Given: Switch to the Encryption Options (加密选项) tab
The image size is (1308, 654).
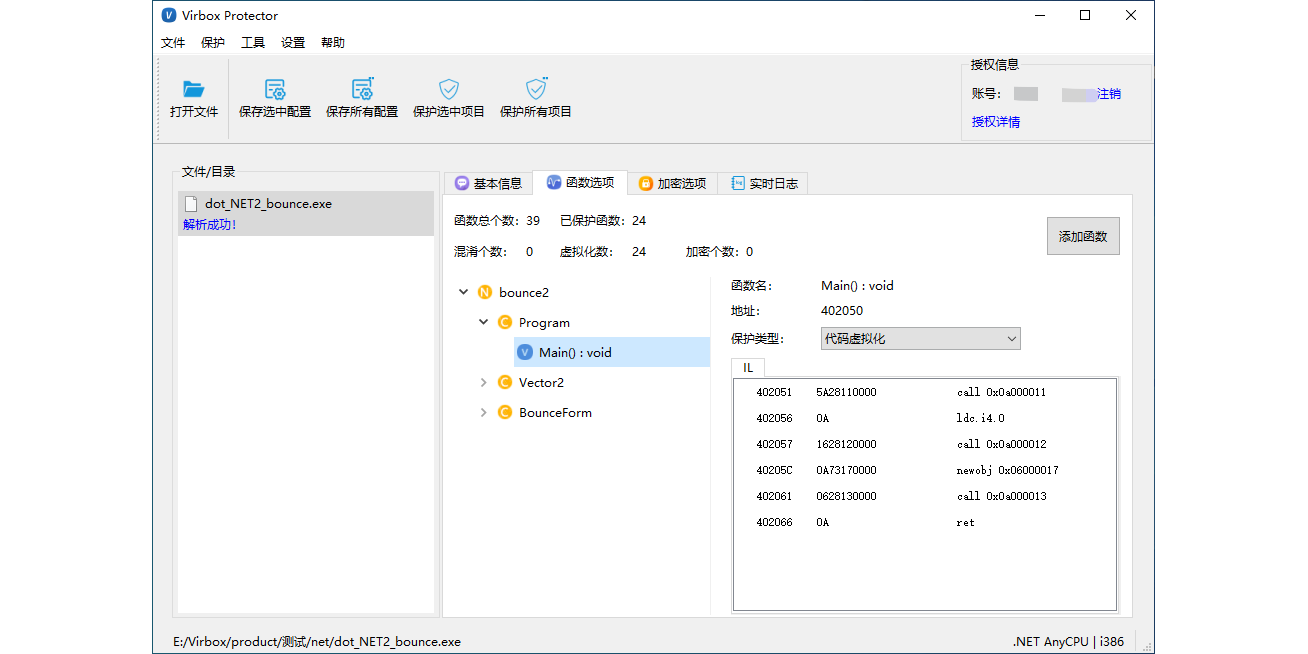Looking at the screenshot, I should point(672,183).
